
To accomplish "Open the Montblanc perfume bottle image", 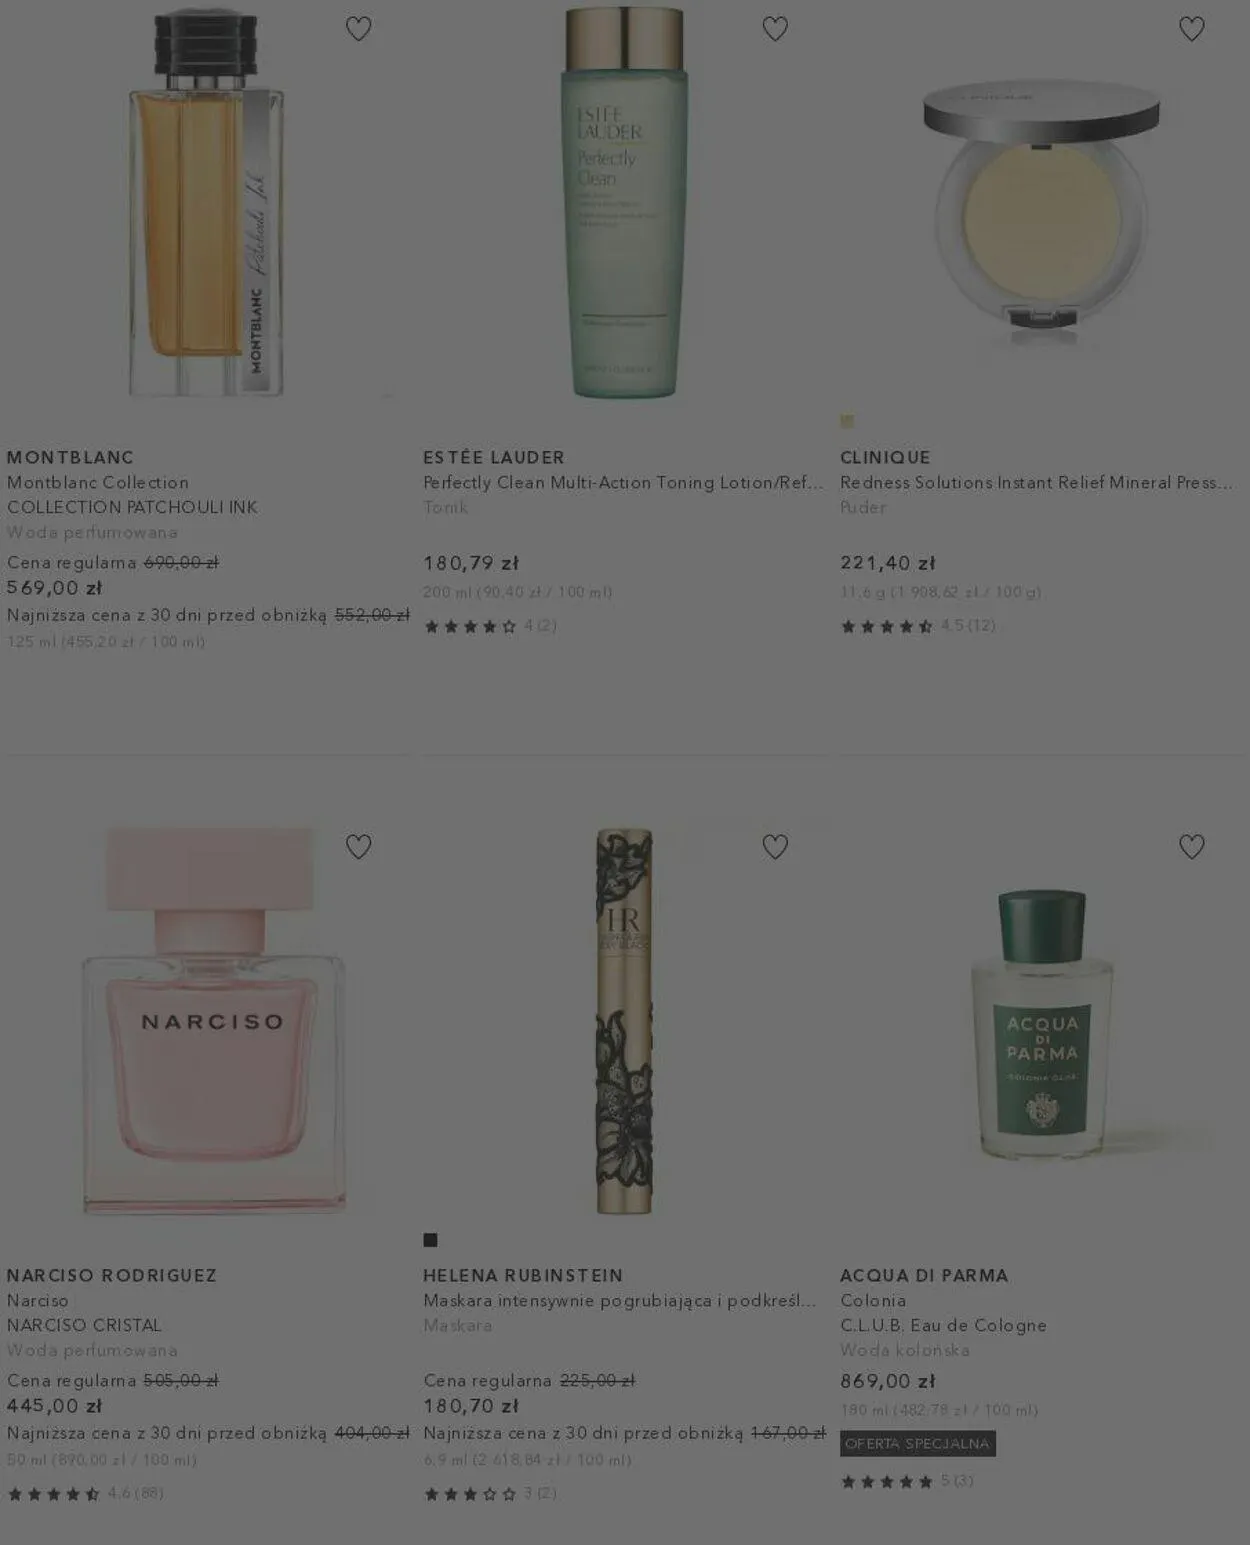I will pyautogui.click(x=207, y=203).
